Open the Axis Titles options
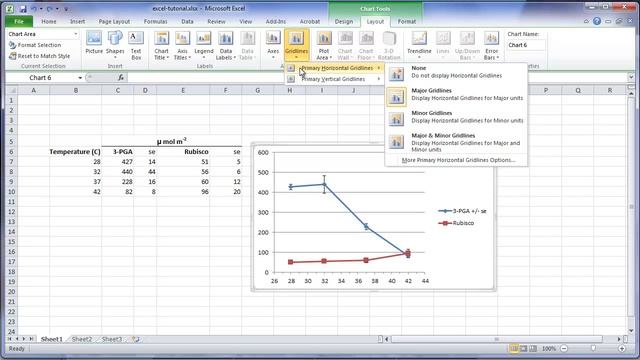640x360 pixels. click(182, 45)
